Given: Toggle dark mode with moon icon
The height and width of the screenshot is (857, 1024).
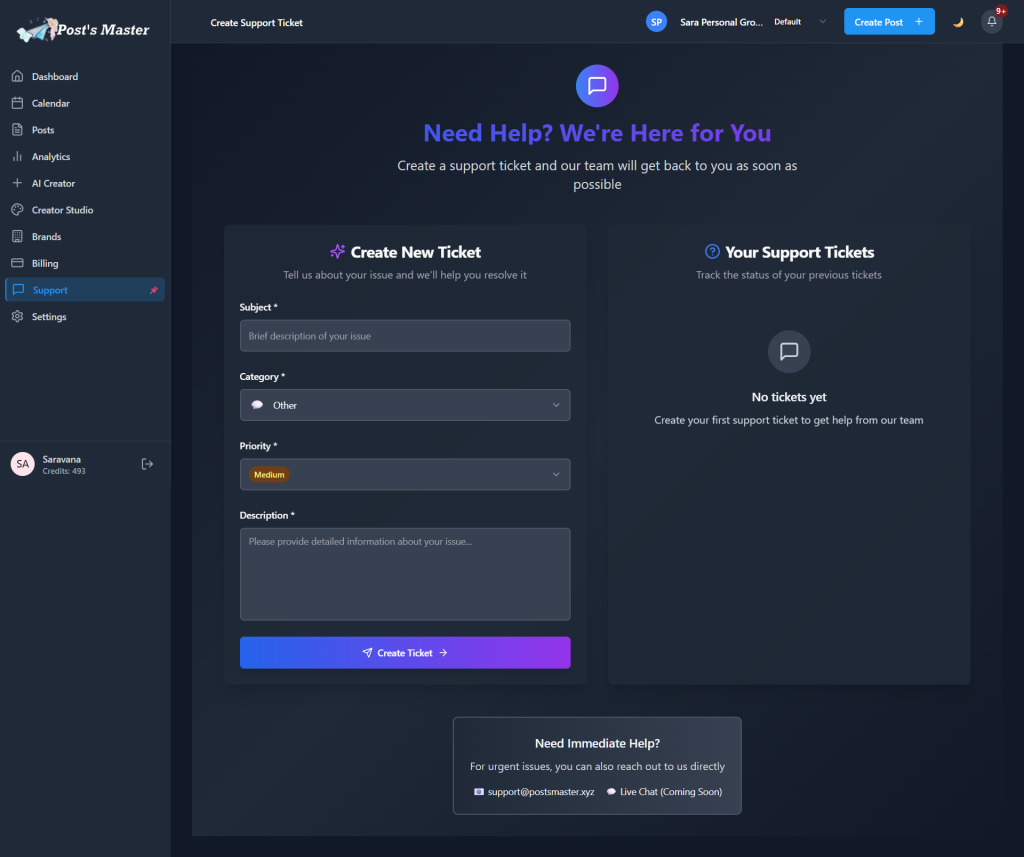Looking at the screenshot, I should coord(958,22).
